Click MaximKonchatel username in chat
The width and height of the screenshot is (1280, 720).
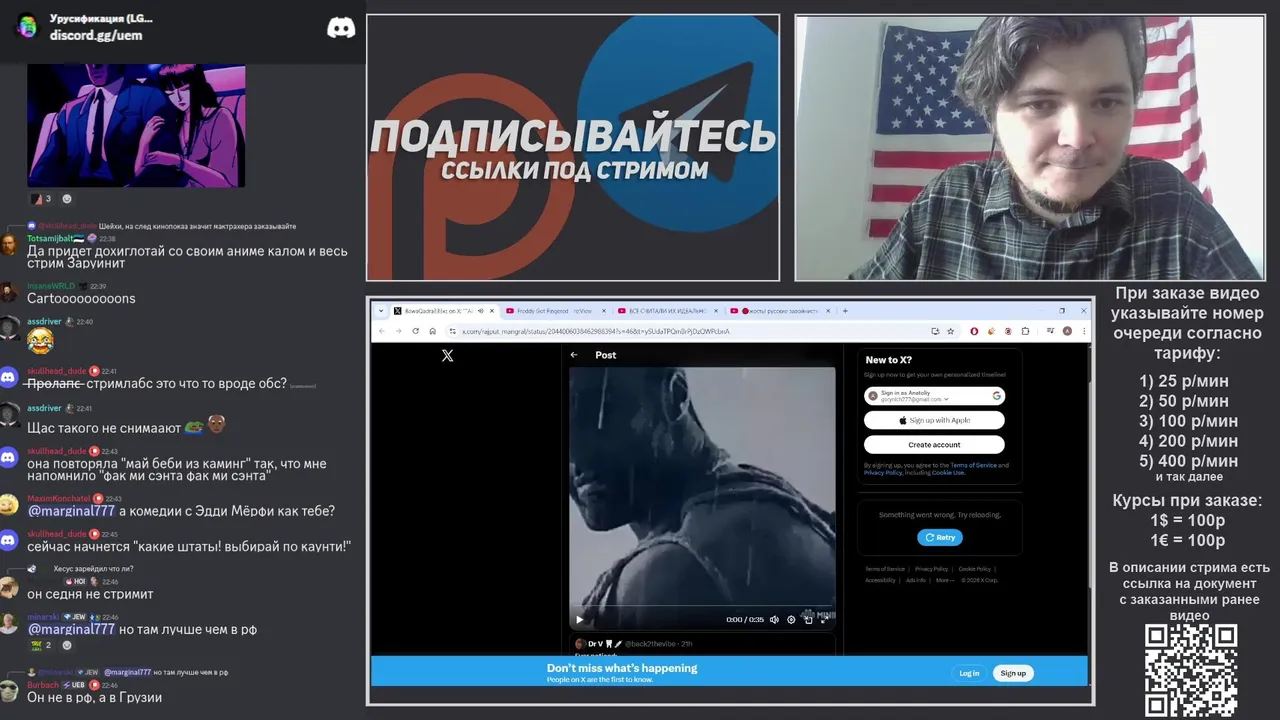[x=58, y=498]
